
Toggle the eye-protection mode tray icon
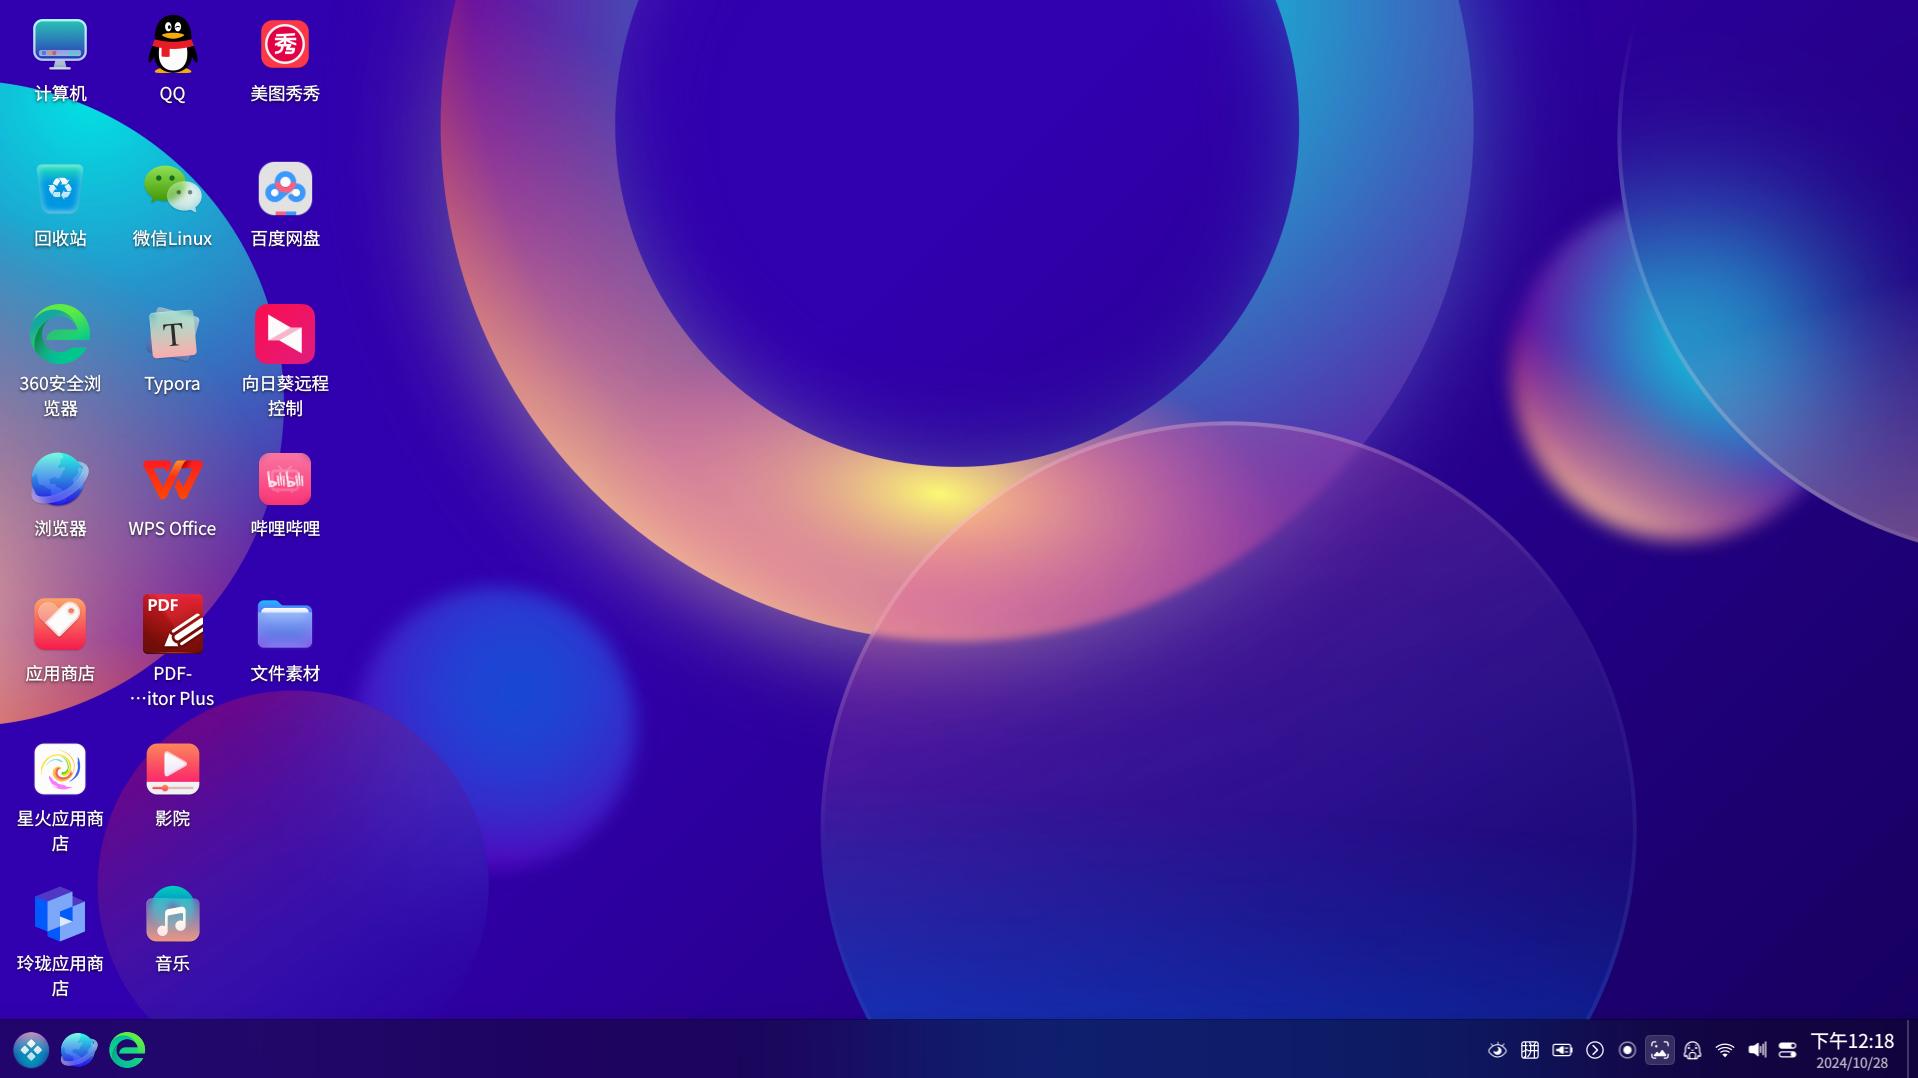click(x=1497, y=1050)
